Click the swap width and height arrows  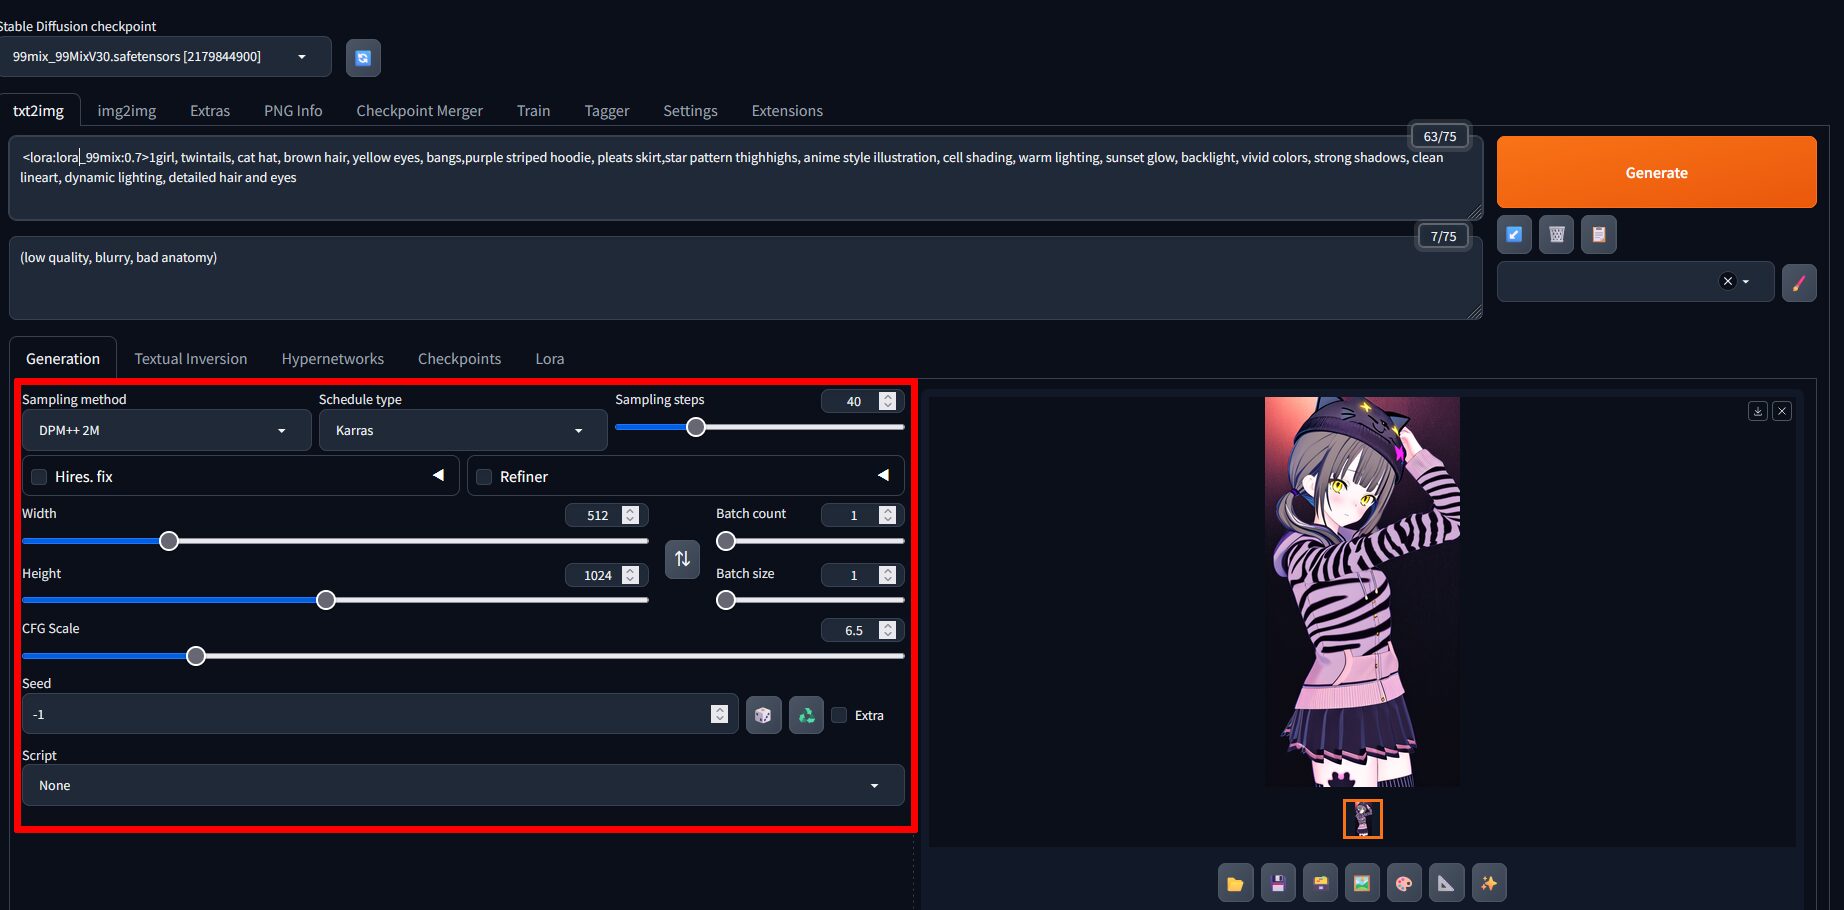(682, 558)
